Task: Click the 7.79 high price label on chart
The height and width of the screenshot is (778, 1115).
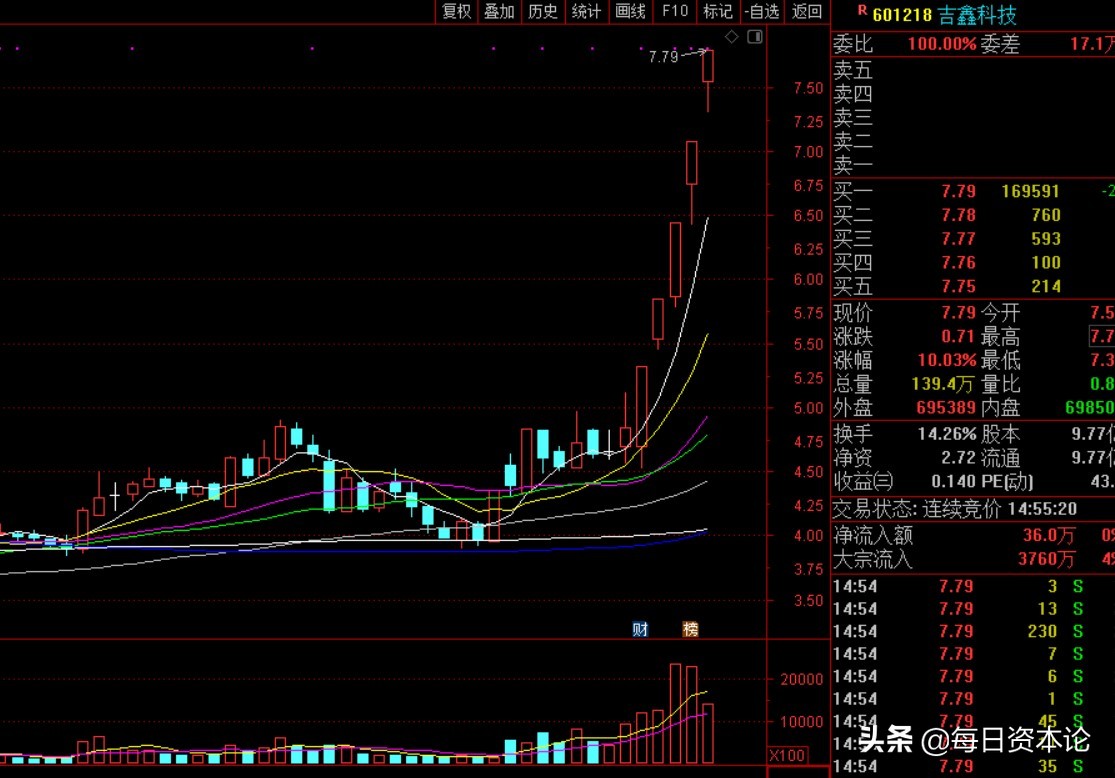Action: coord(663,57)
